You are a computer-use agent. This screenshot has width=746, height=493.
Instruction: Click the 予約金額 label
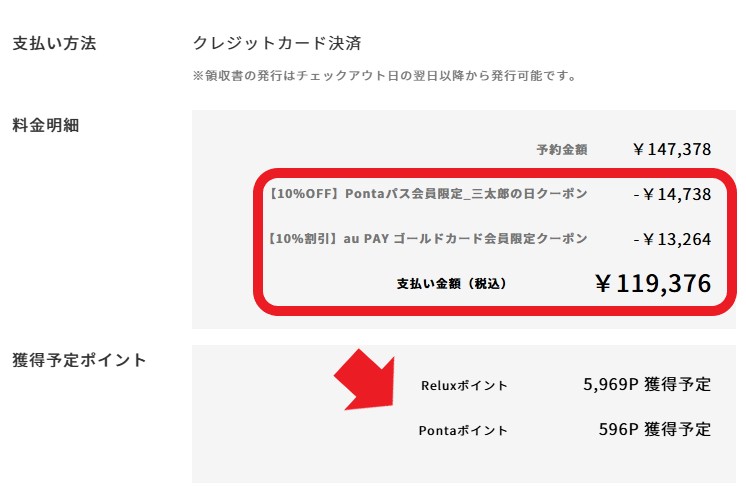click(x=561, y=150)
